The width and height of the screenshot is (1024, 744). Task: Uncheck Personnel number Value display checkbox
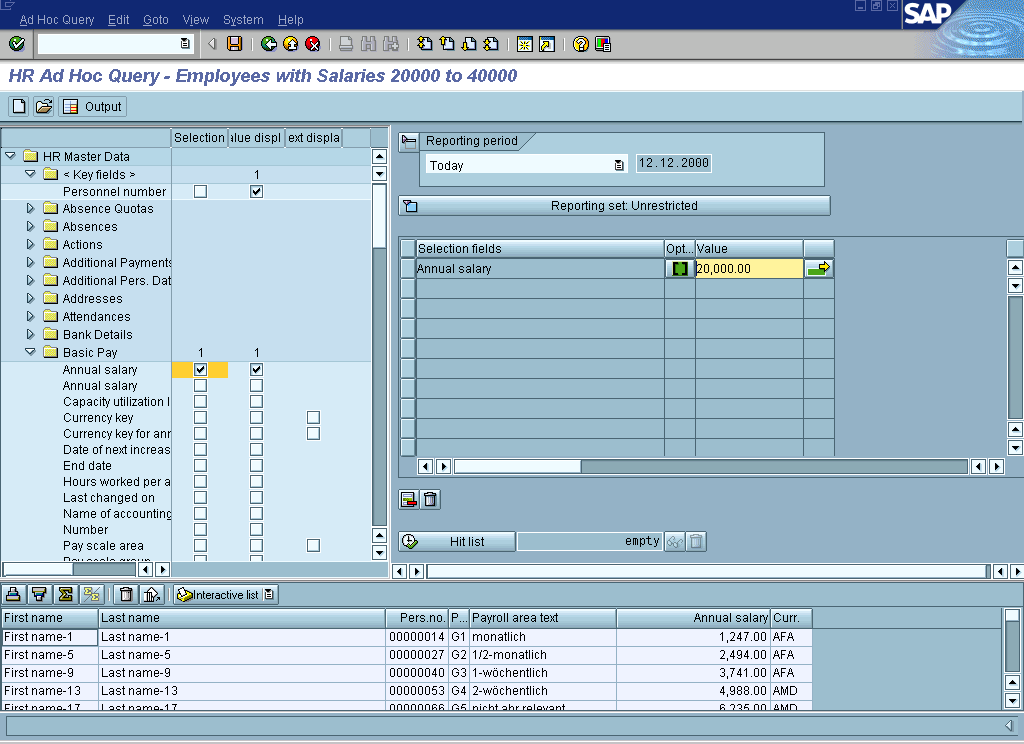pyautogui.click(x=257, y=191)
